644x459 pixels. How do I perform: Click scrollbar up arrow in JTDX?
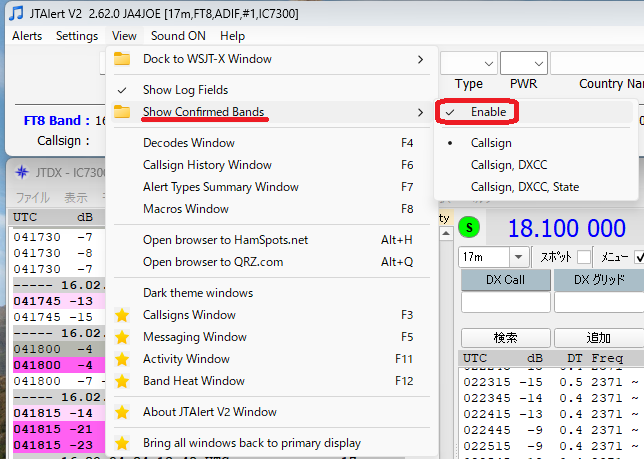point(446,234)
